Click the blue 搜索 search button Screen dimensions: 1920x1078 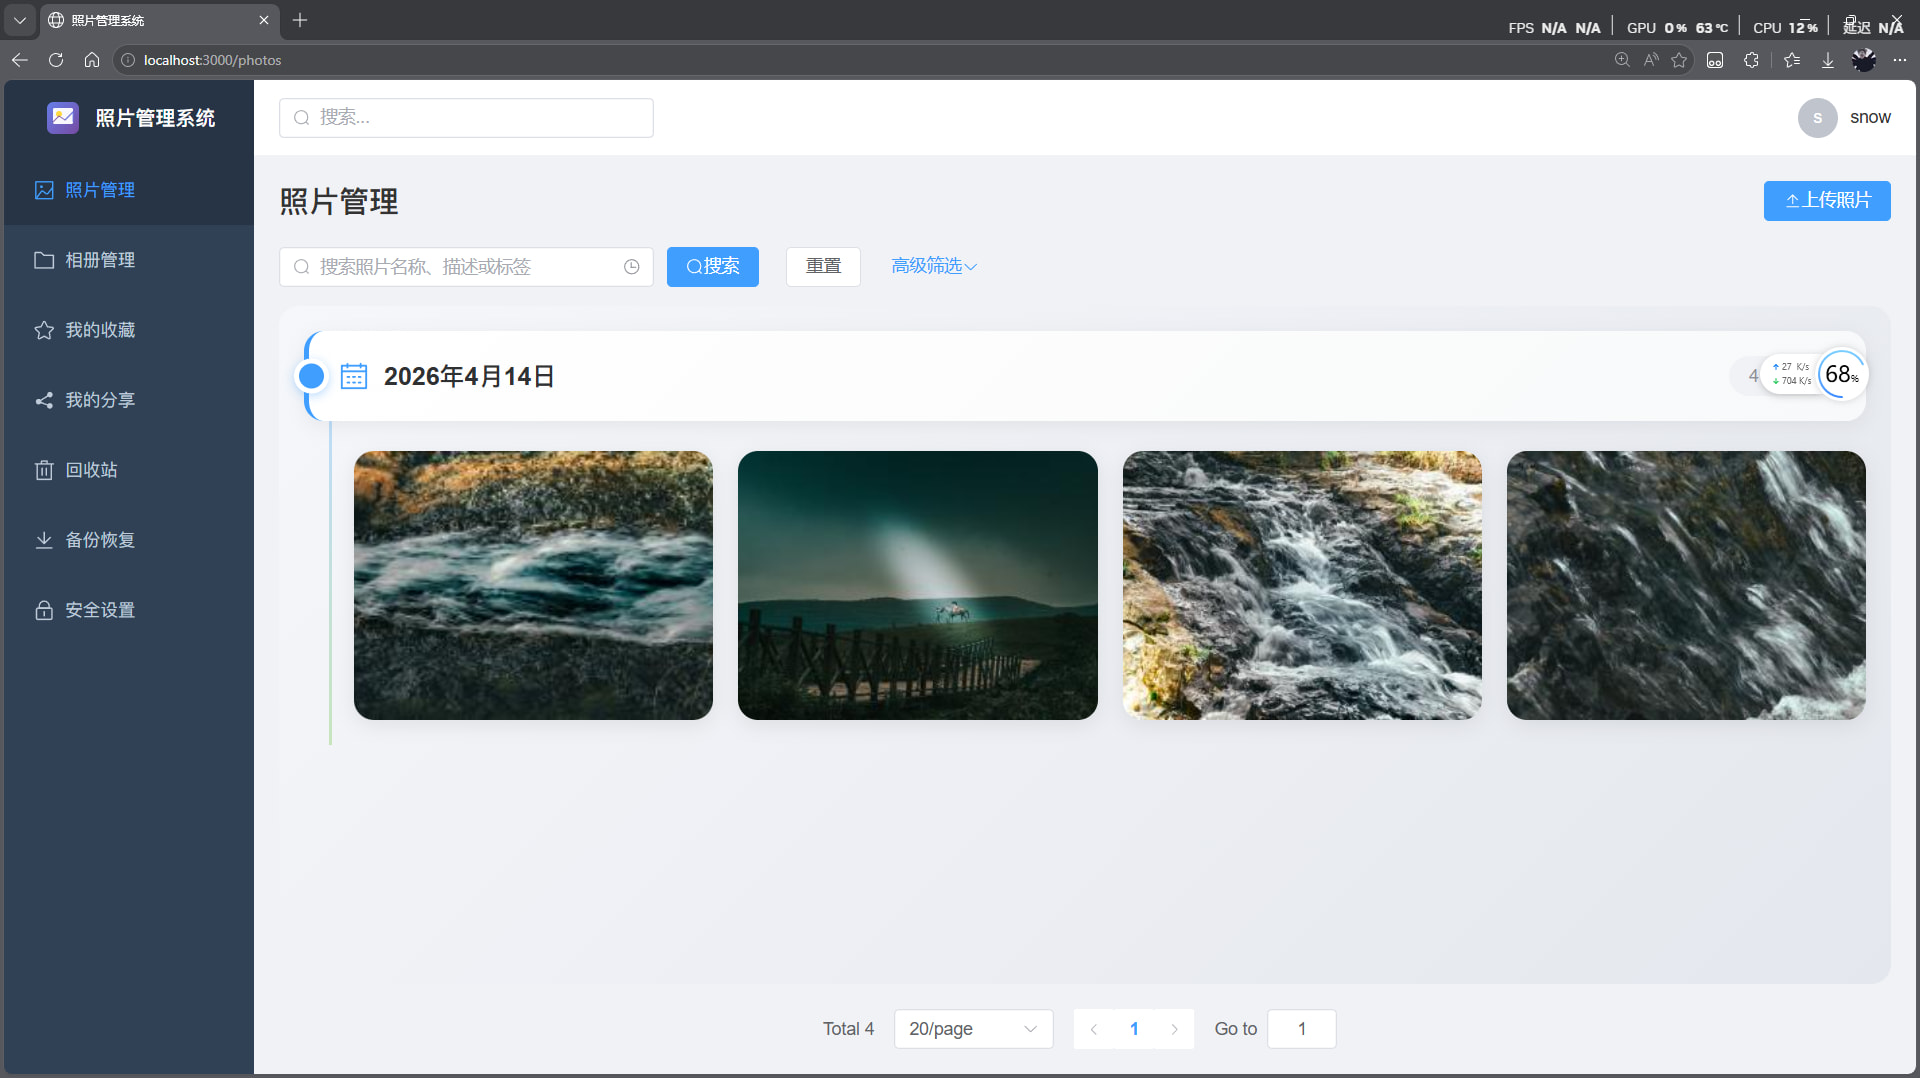pos(712,267)
